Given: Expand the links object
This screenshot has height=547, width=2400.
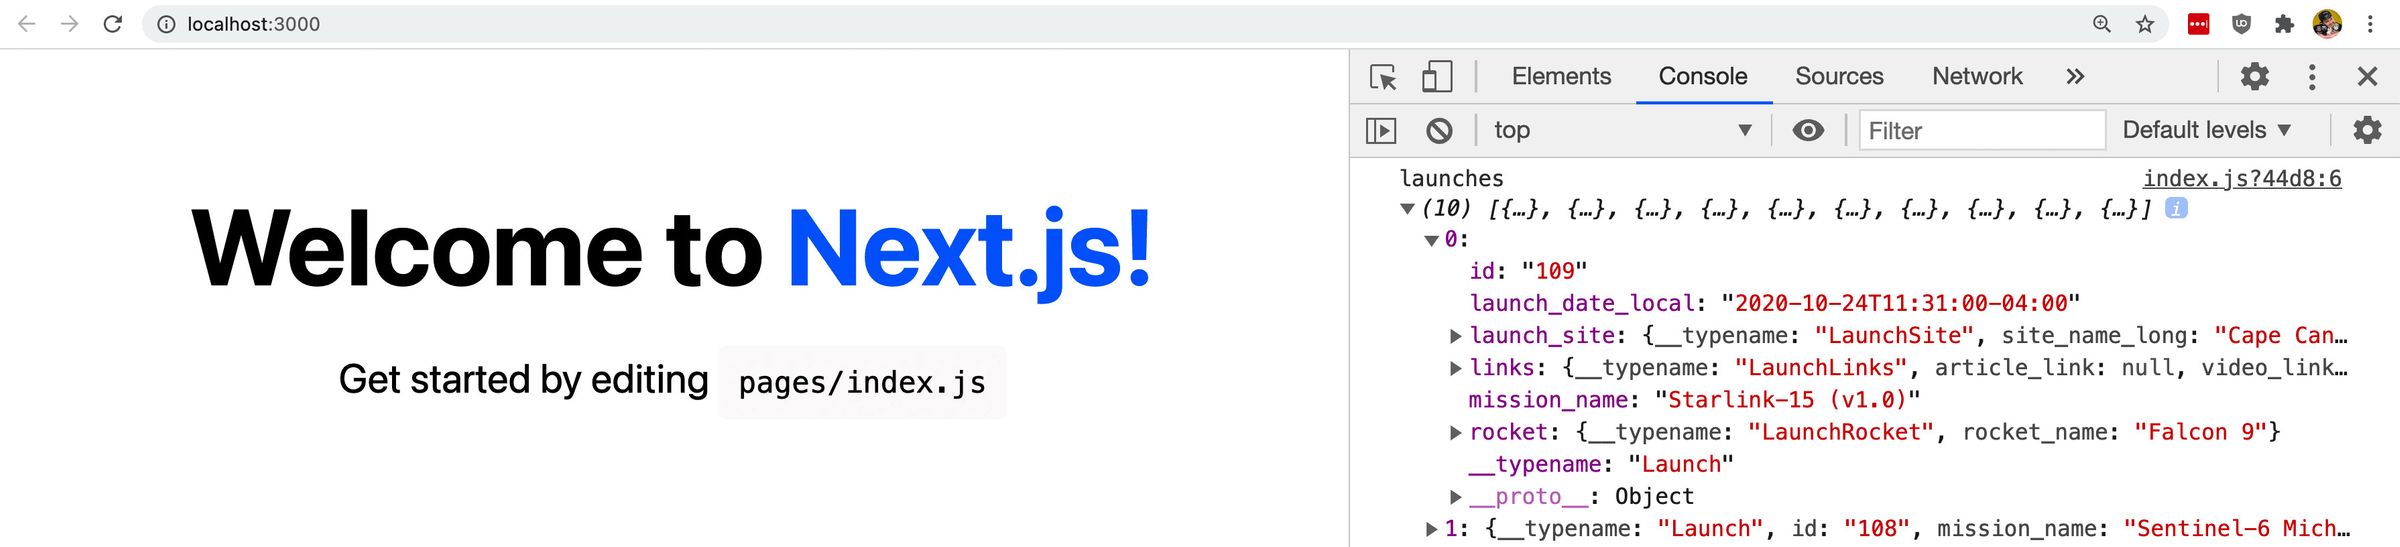Looking at the screenshot, I should 1456,369.
